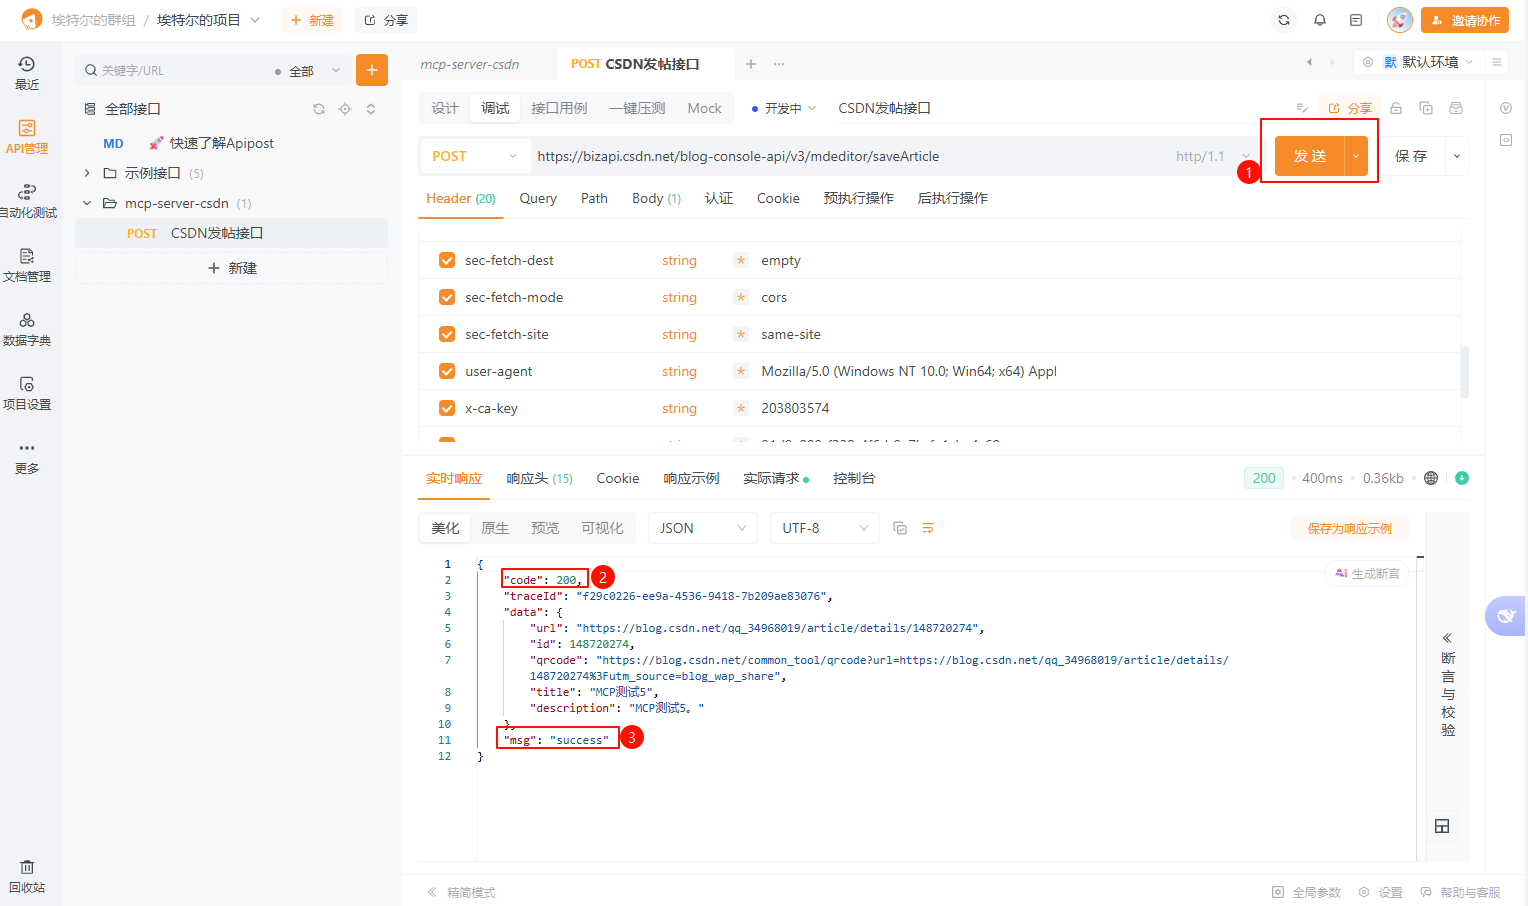Open the 文档管理 sidebar section
Screen dimensions: 1528x906
[27, 265]
